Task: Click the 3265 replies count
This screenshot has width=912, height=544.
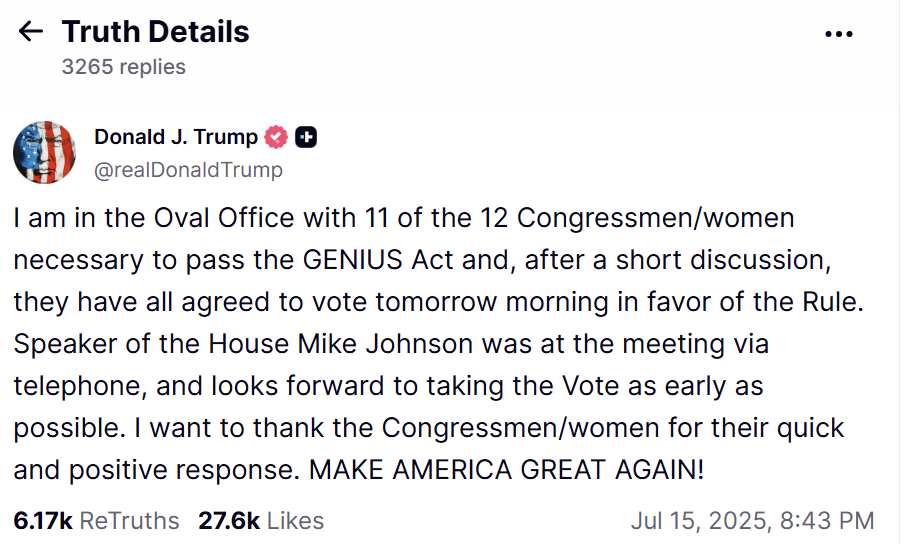Action: [x=123, y=67]
